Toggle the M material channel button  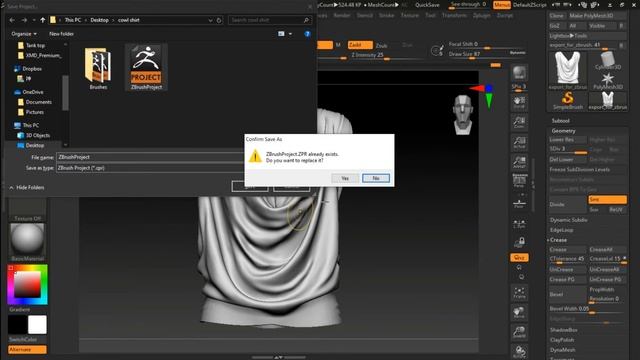coord(338,45)
